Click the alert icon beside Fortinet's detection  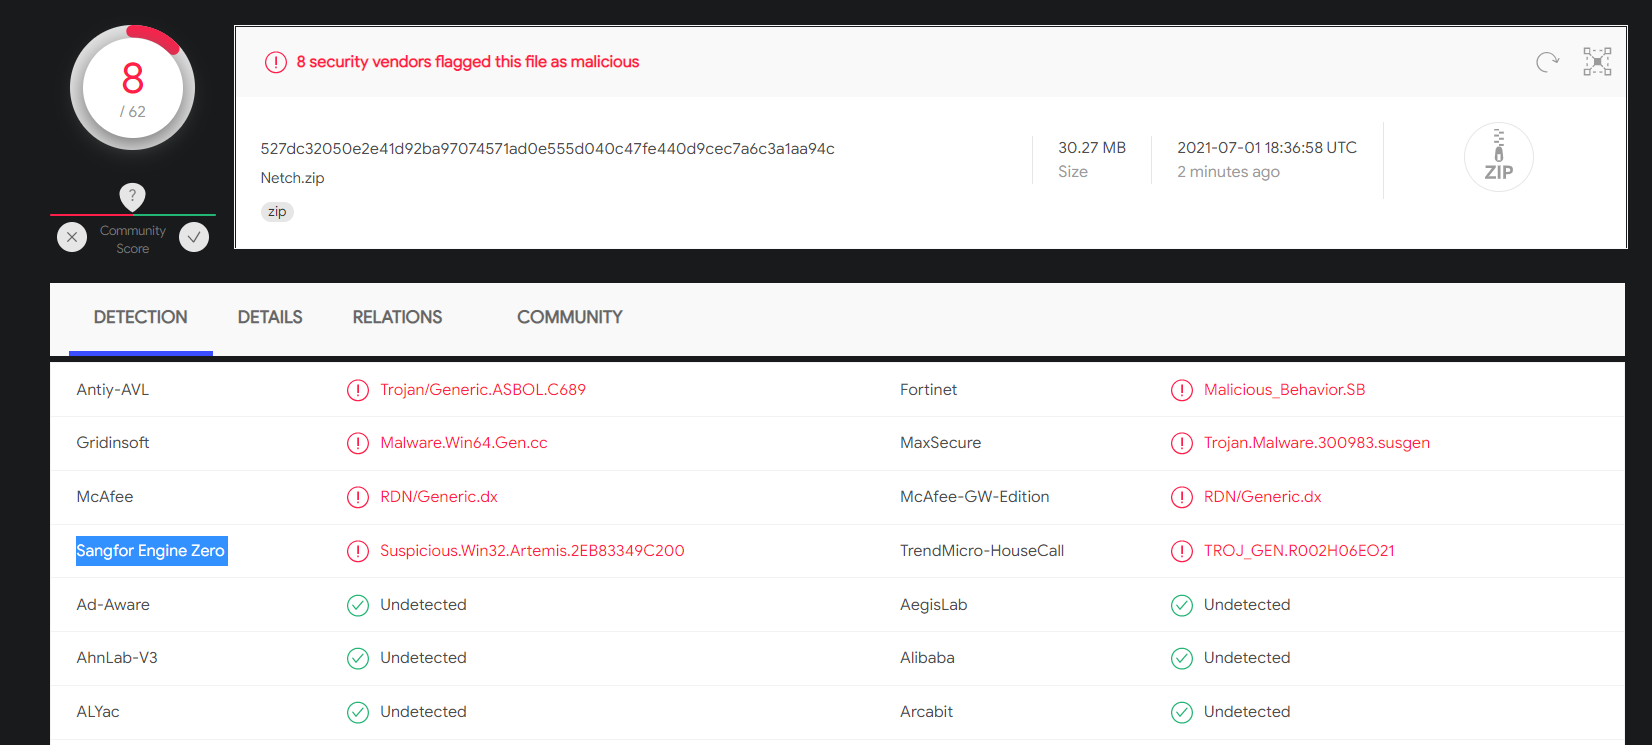tap(1182, 390)
